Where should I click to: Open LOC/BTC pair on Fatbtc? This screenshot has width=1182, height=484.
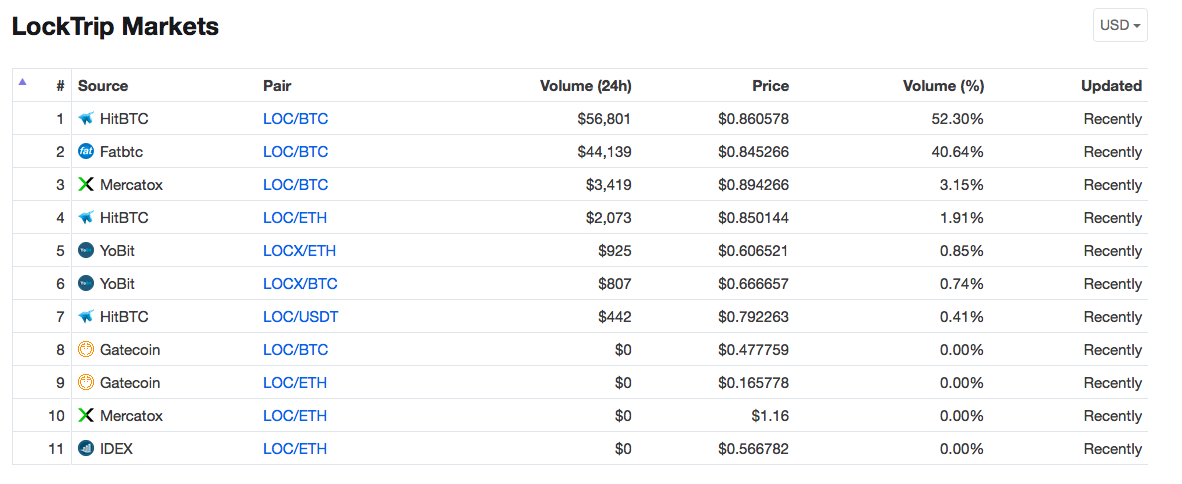[296, 152]
